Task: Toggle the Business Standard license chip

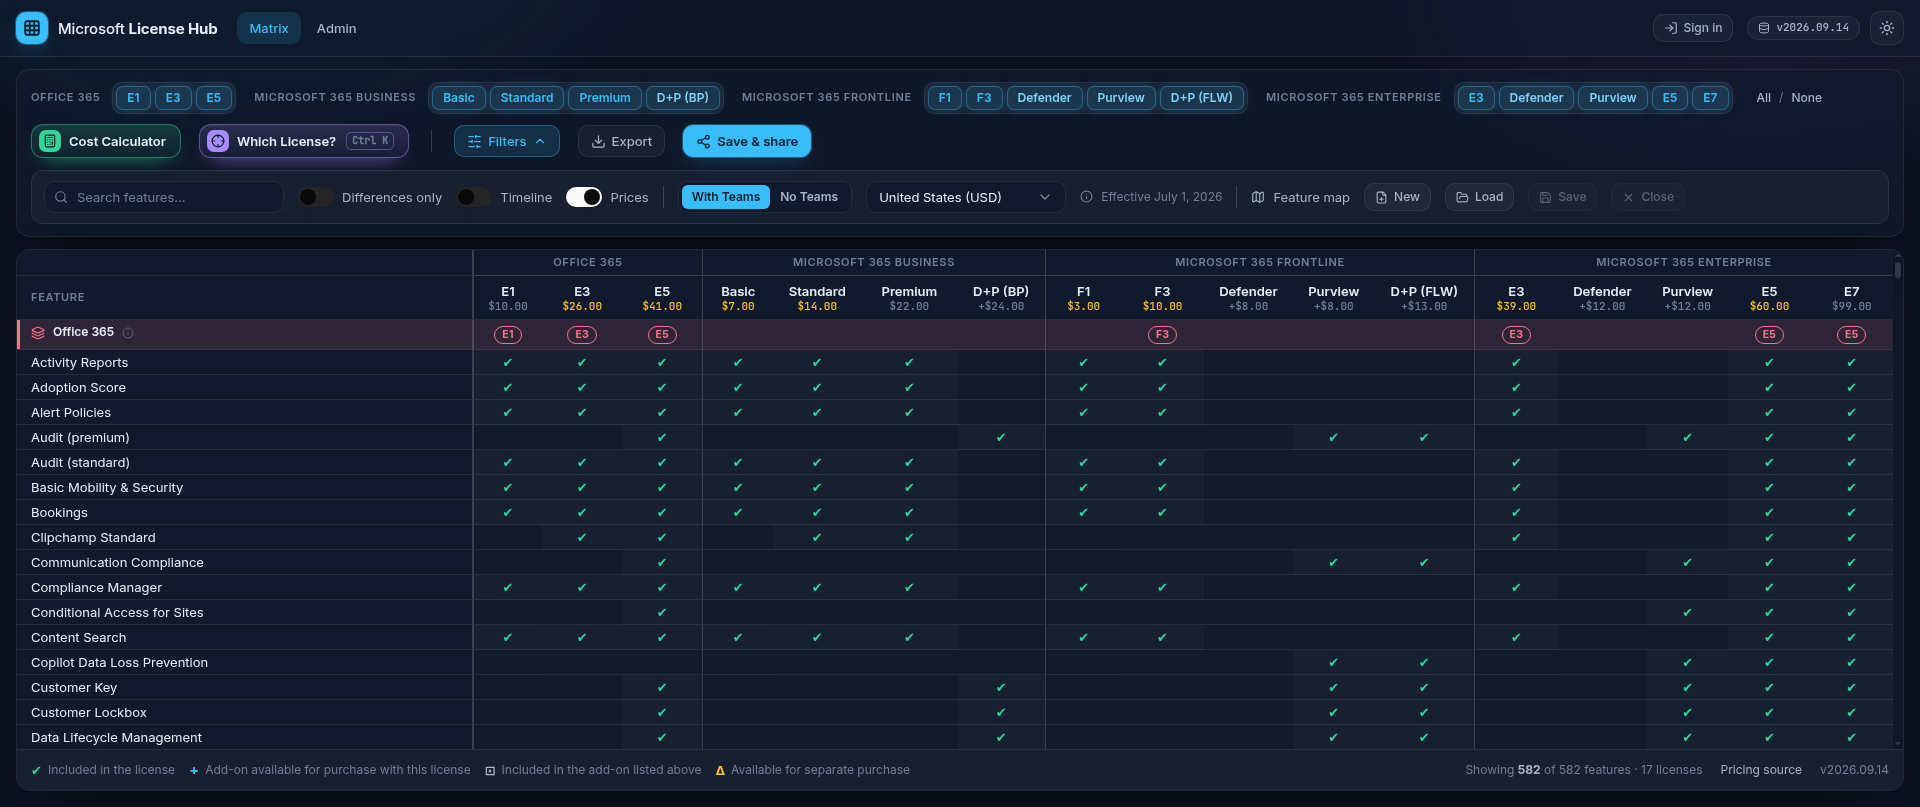Action: [527, 97]
